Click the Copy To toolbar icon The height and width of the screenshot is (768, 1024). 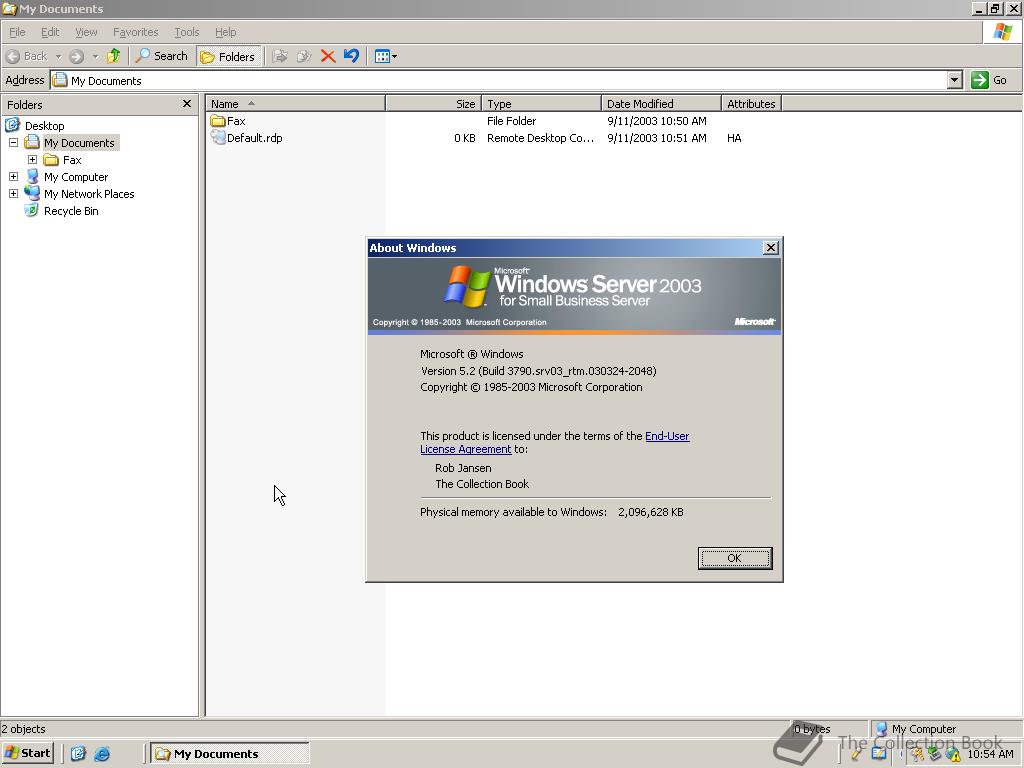pos(304,56)
